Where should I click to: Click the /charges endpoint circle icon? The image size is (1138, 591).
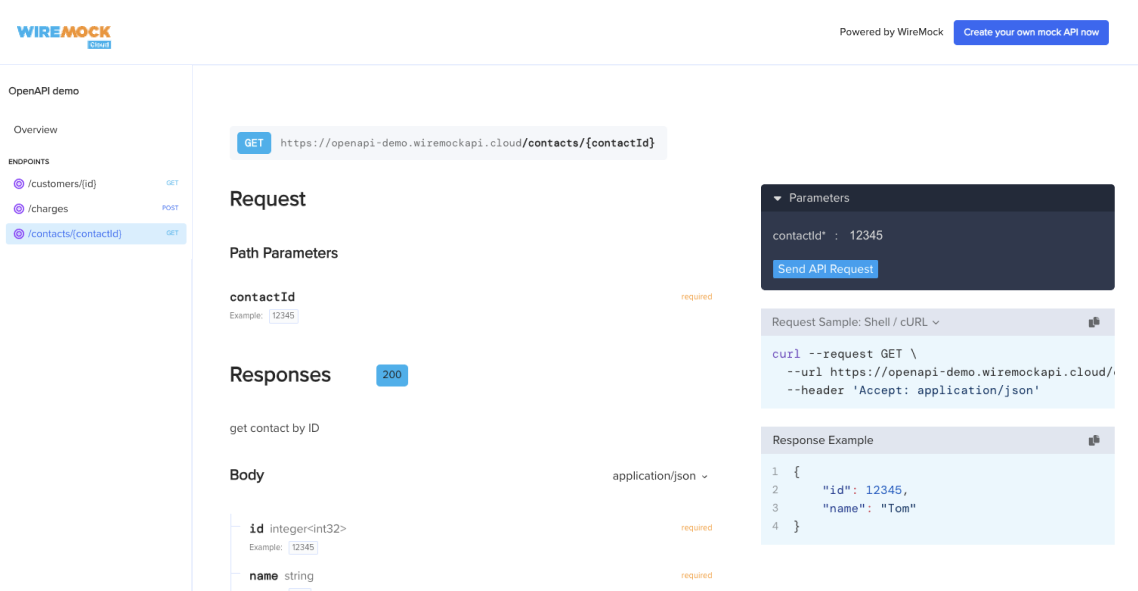(x=19, y=209)
